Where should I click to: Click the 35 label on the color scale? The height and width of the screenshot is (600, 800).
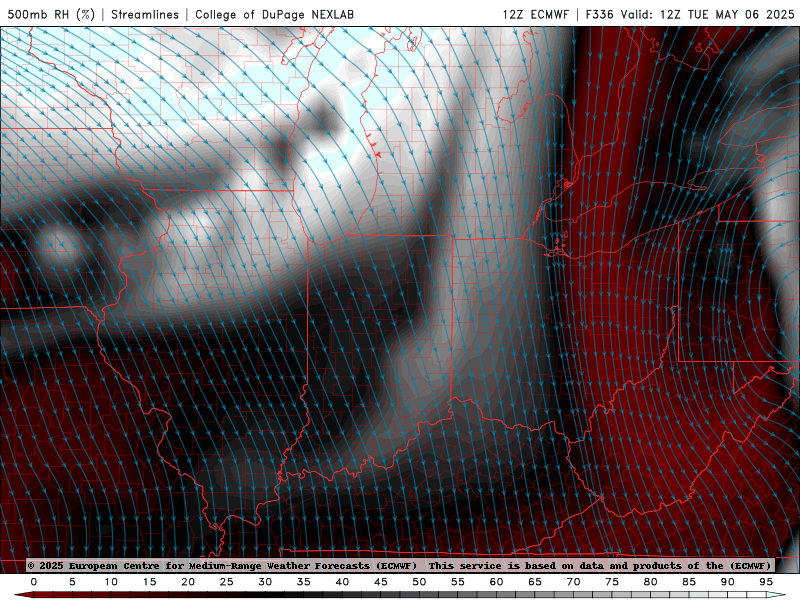tap(304, 582)
